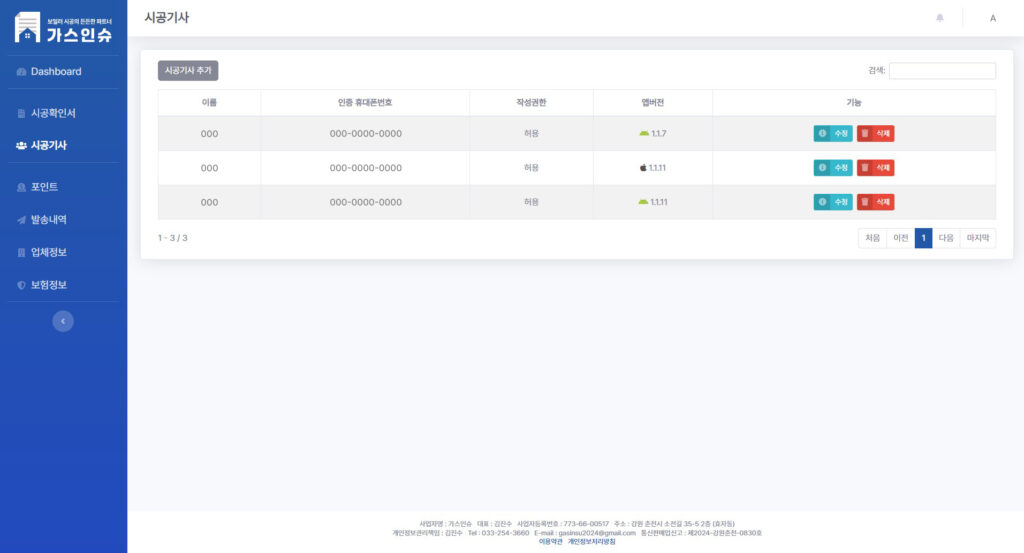Click 삭제 in the last table row
The height and width of the screenshot is (553, 1024).
point(875,202)
